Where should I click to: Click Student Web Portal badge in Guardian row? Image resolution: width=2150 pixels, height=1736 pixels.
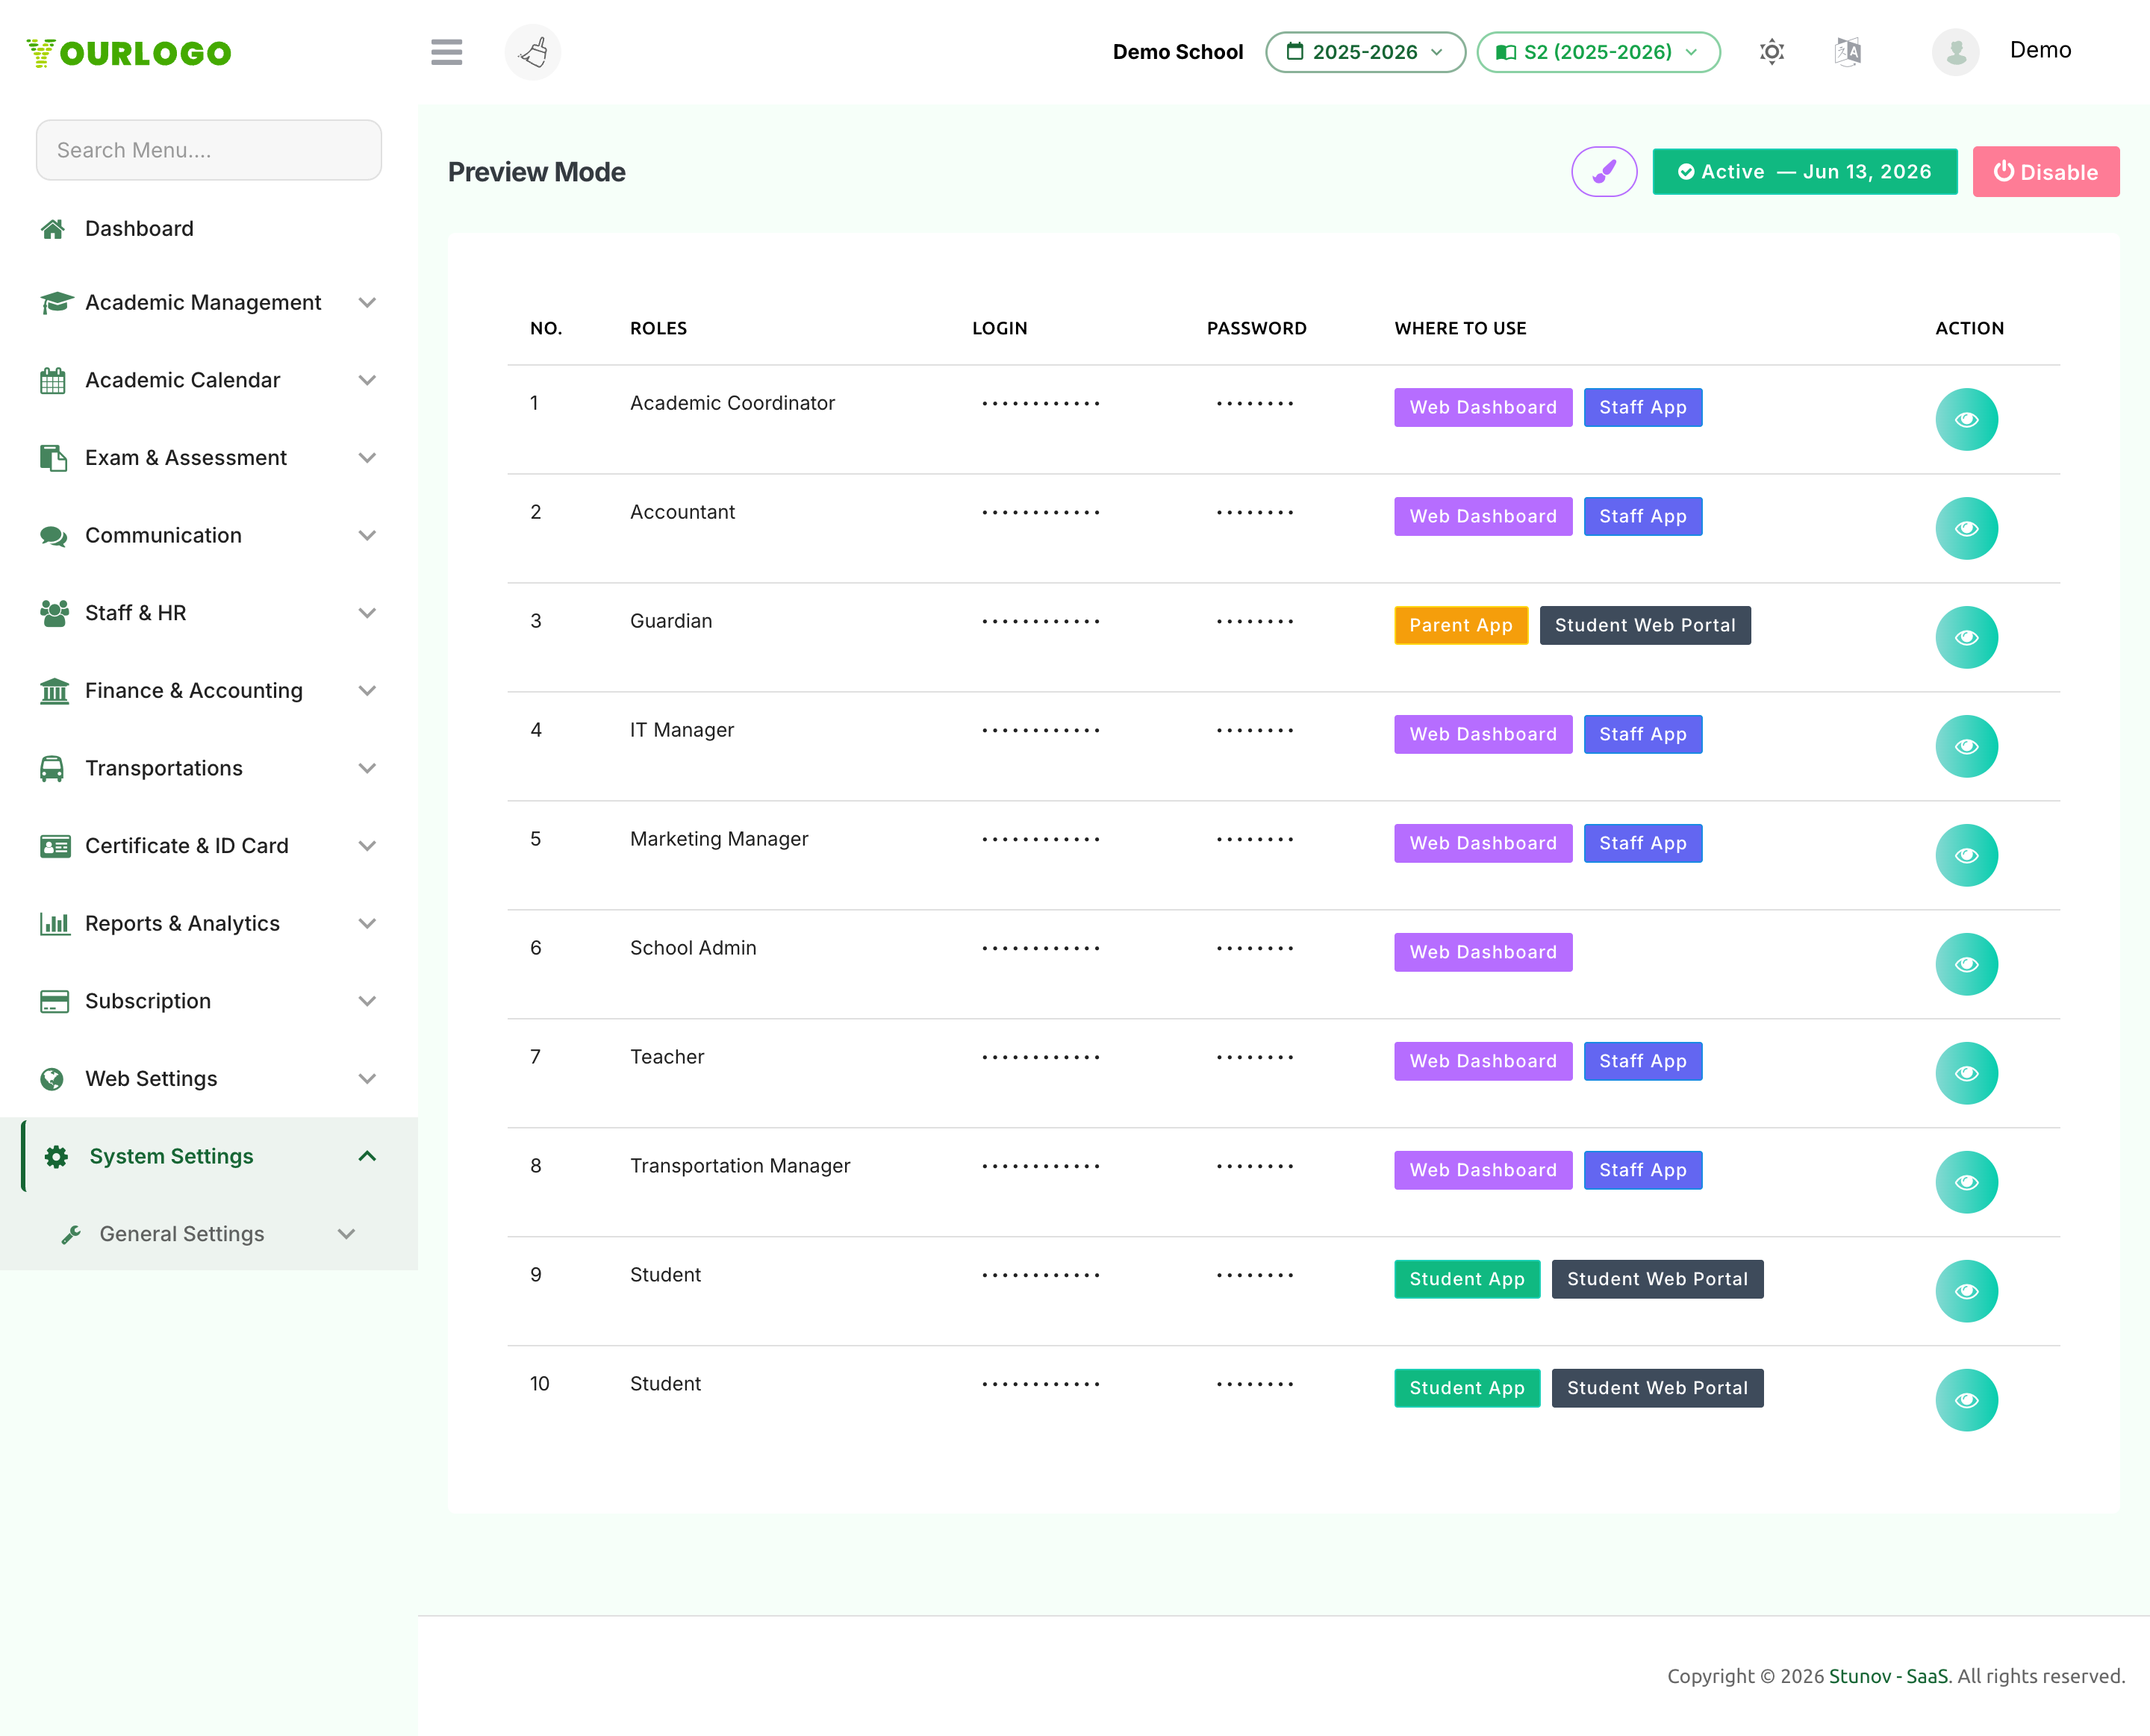[x=1645, y=626]
